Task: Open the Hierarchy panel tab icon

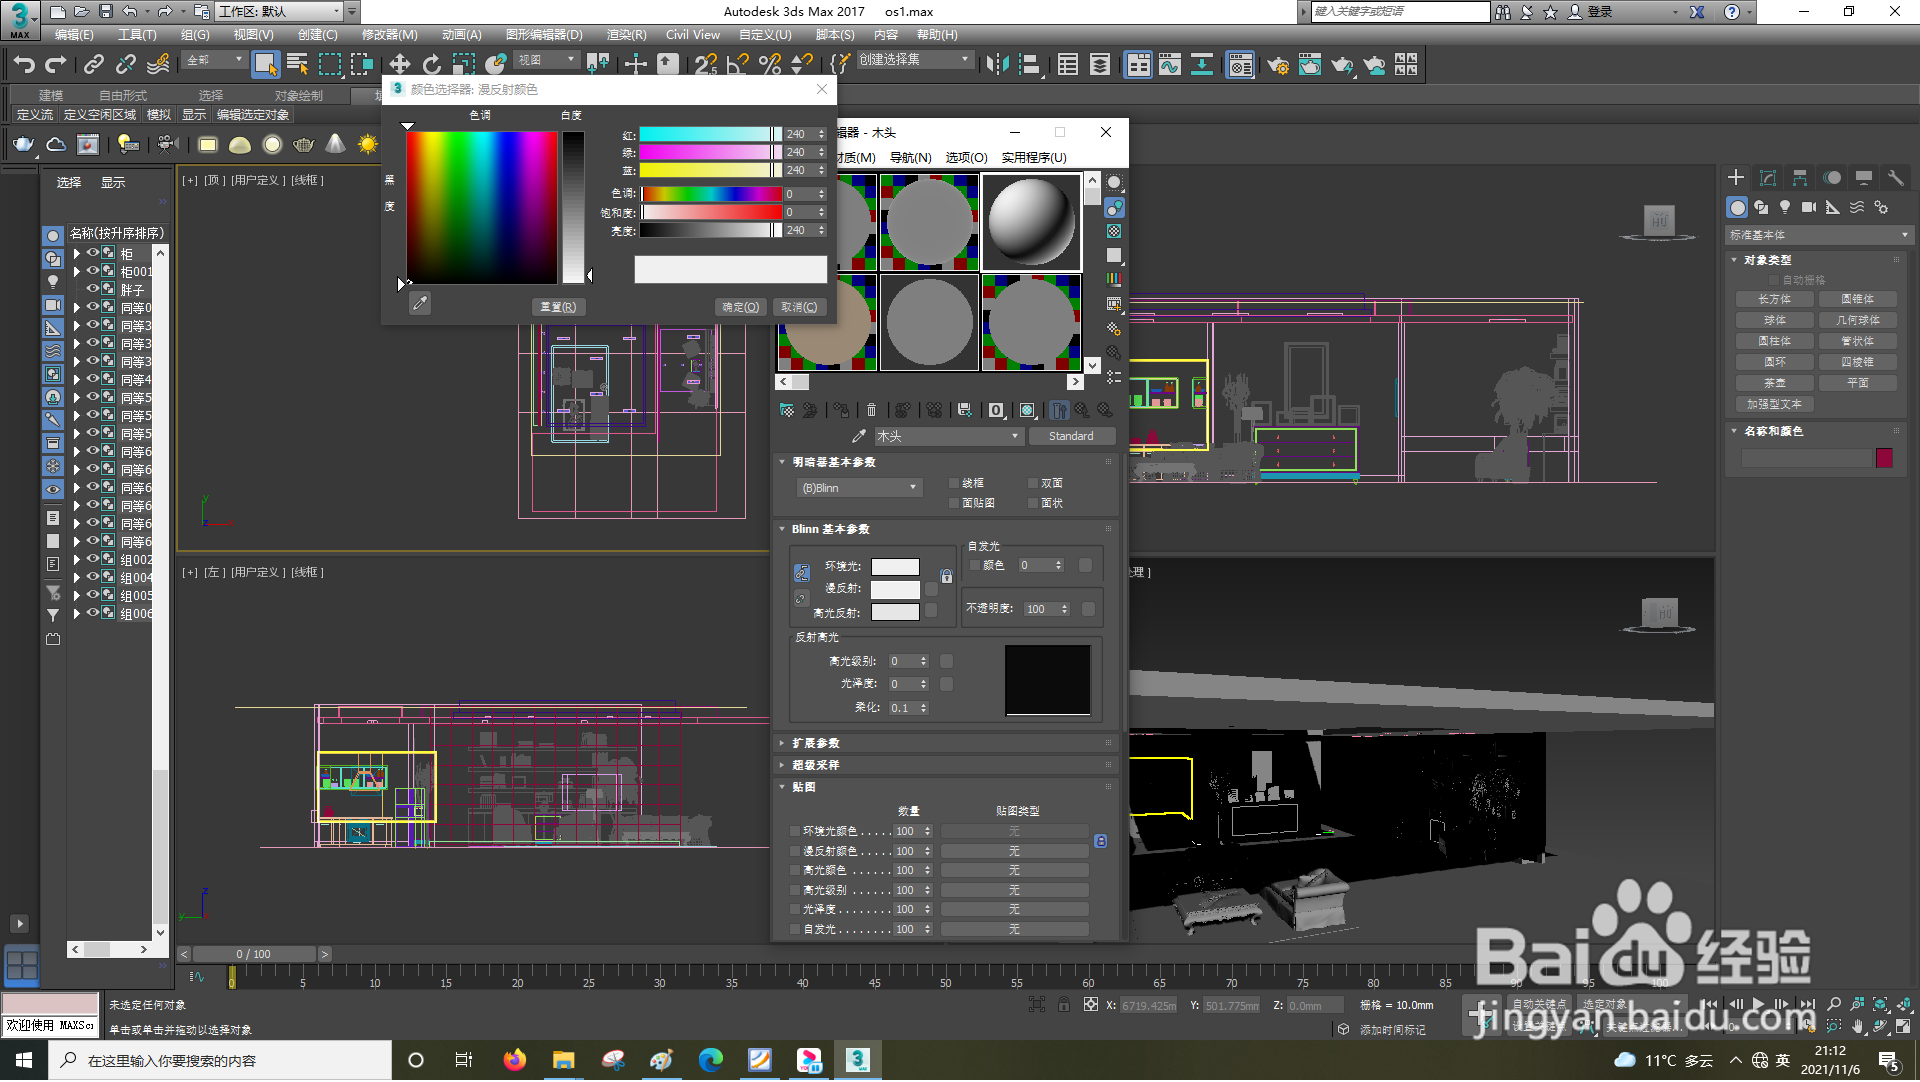Action: pos(1800,178)
